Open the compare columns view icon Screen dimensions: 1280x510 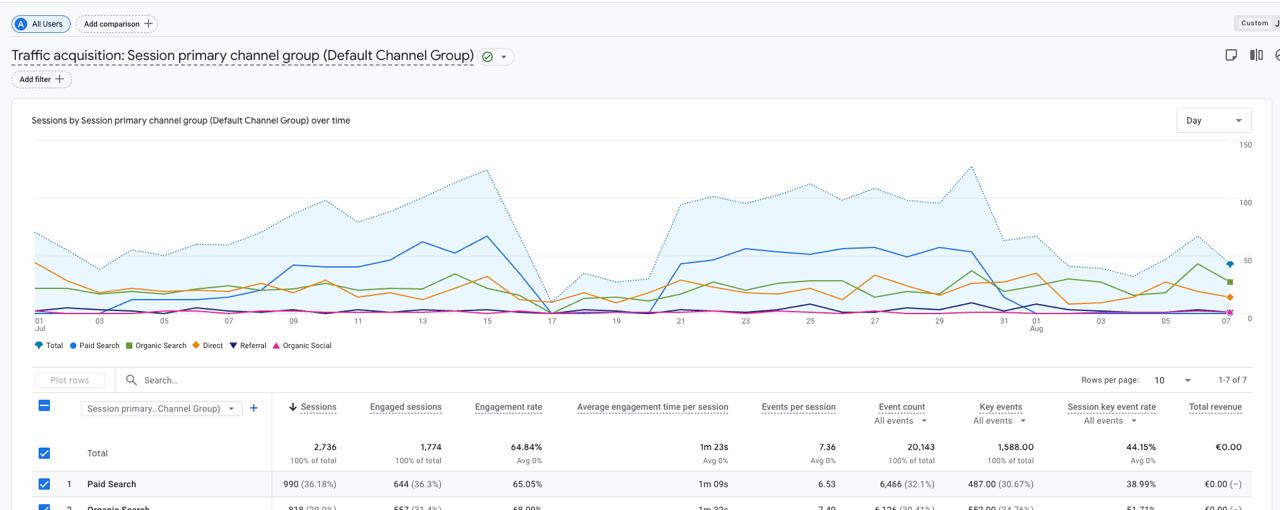tap(1256, 56)
